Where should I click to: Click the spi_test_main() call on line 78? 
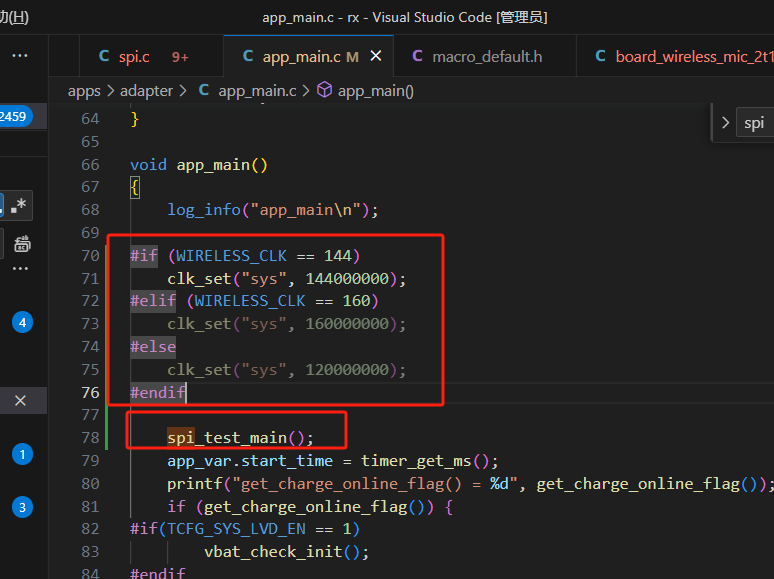240,438
